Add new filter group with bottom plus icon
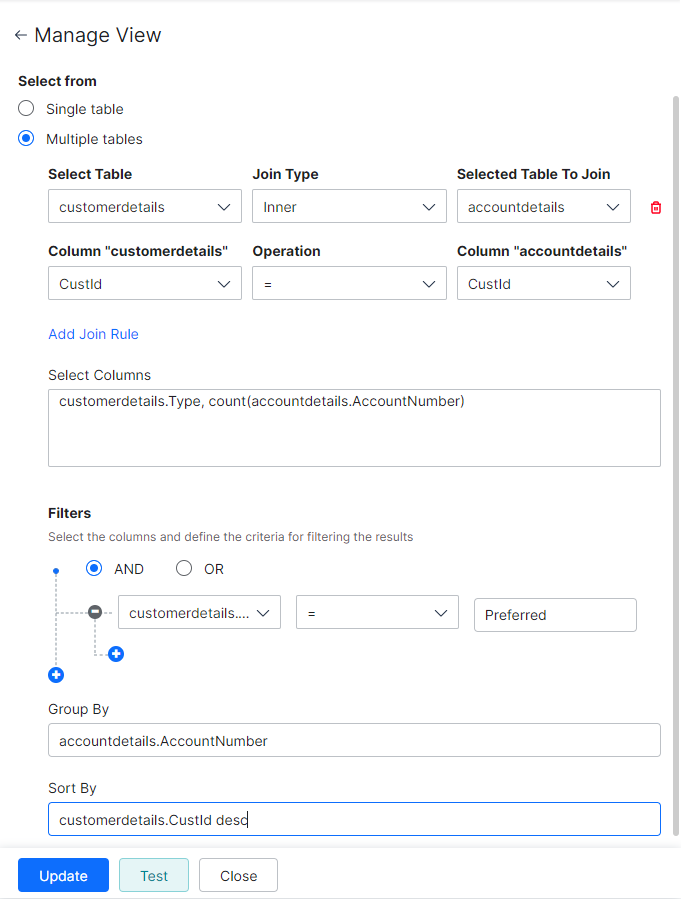The width and height of the screenshot is (684, 899). click(56, 675)
